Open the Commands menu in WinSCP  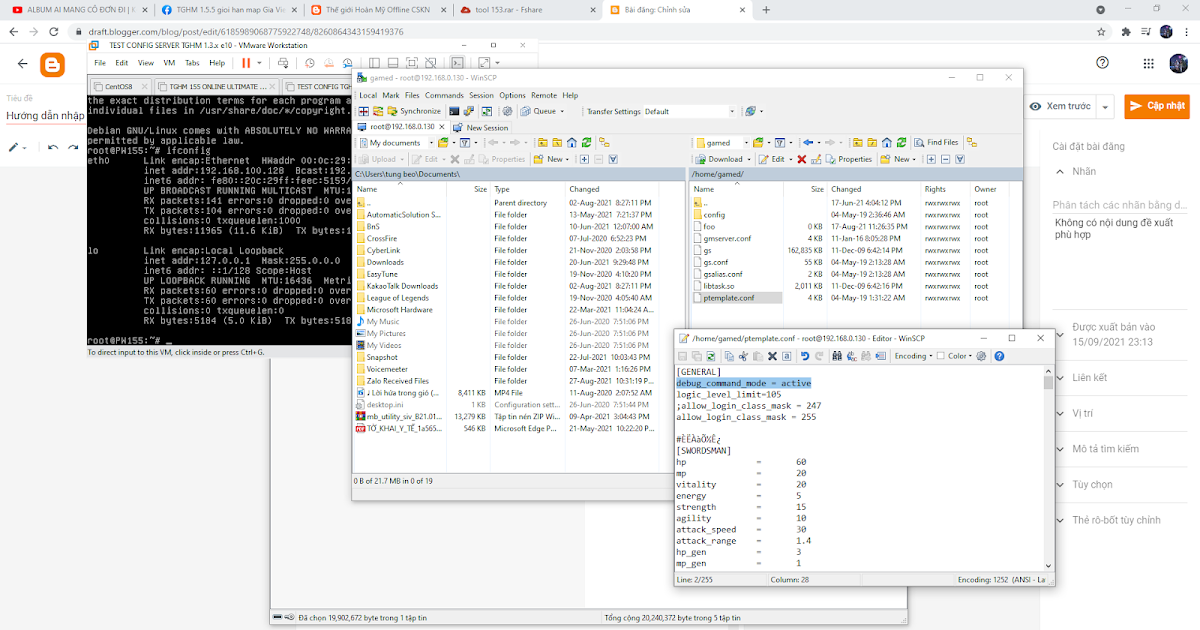point(444,95)
